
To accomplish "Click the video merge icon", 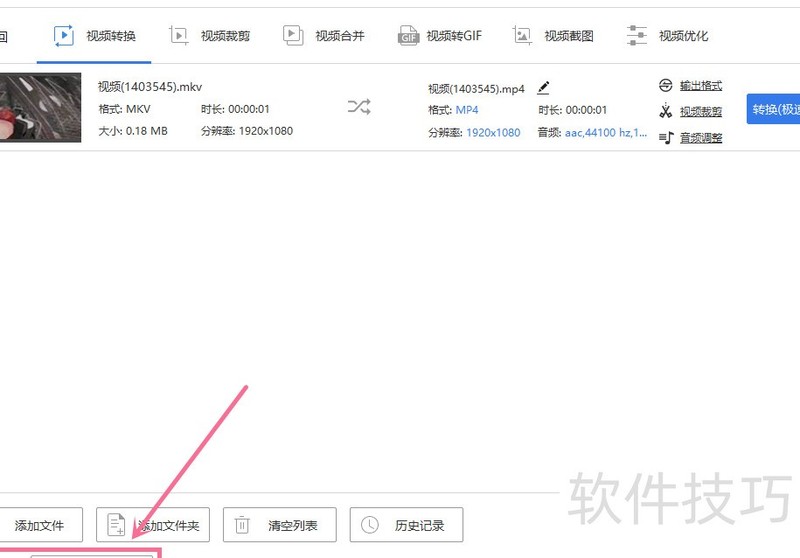I will tap(293, 36).
